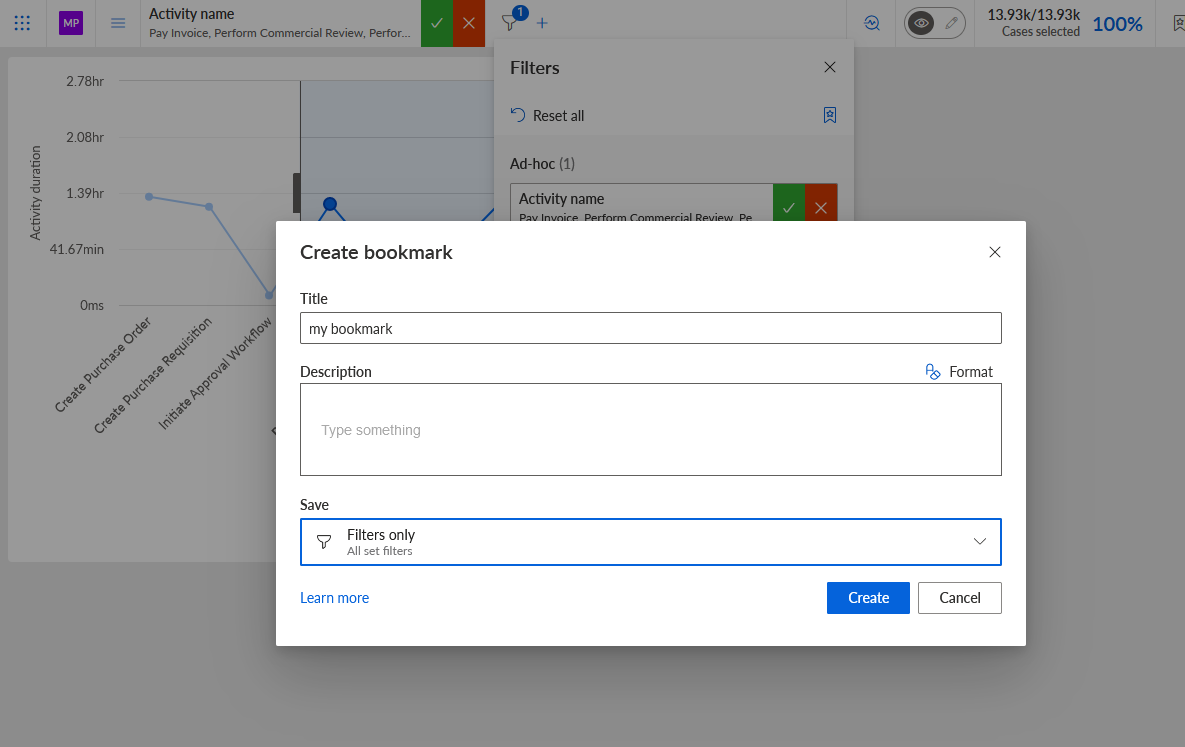Click the Ad-hoc (1) section heading

[x=543, y=163]
